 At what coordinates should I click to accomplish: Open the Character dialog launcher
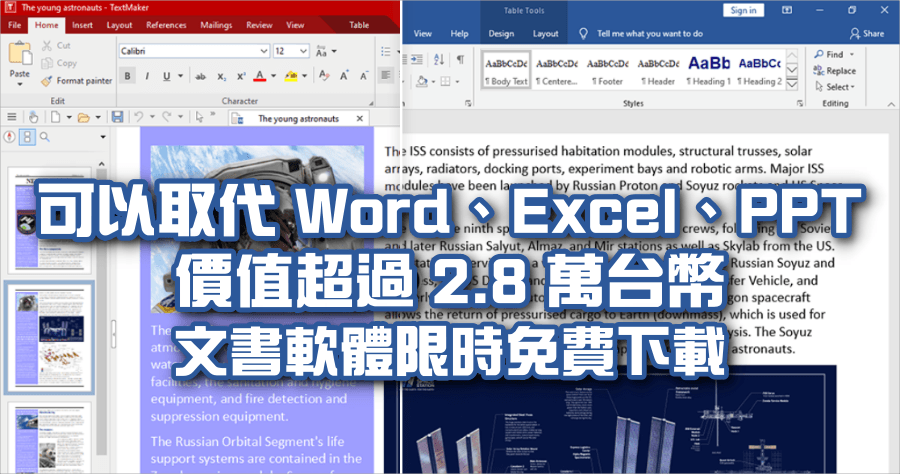(x=371, y=103)
